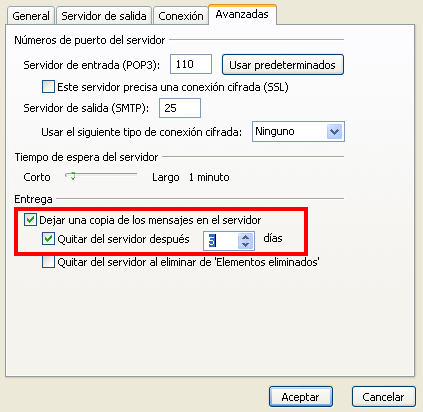
Task: Click the Aceptar button
Action: click(301, 397)
